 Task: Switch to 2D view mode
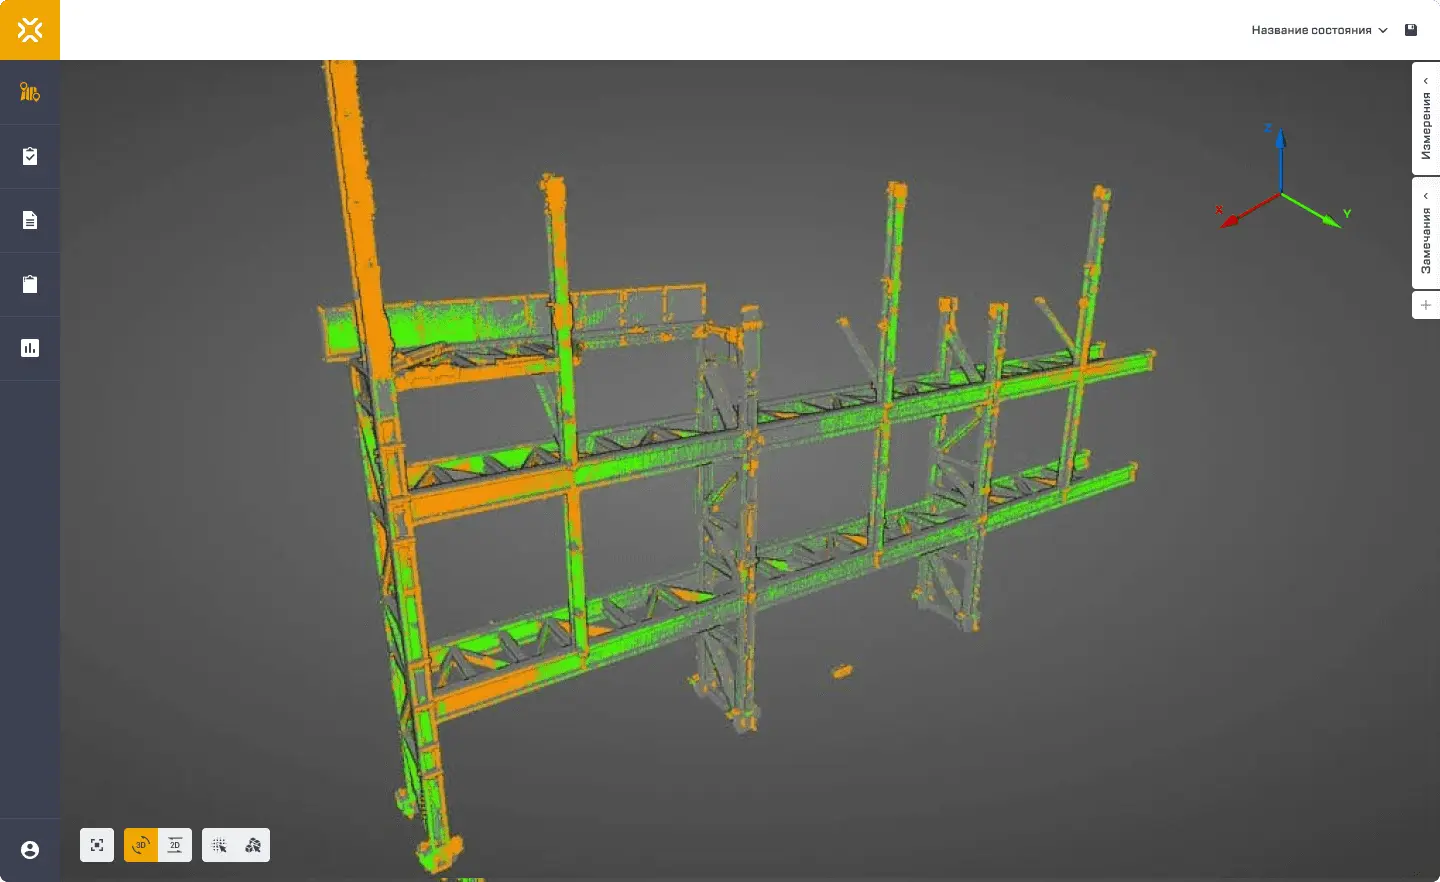(175, 845)
